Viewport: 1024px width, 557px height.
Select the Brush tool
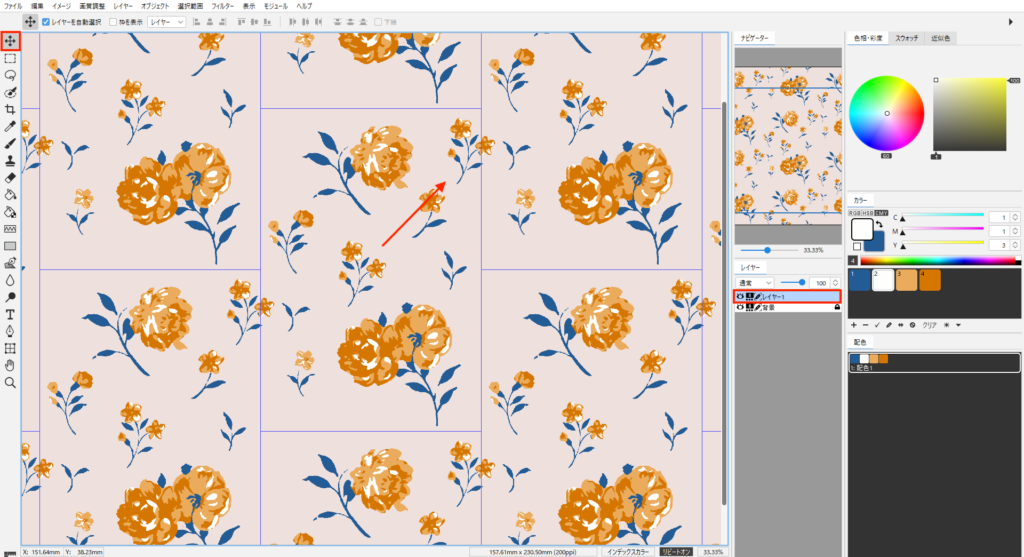point(10,144)
